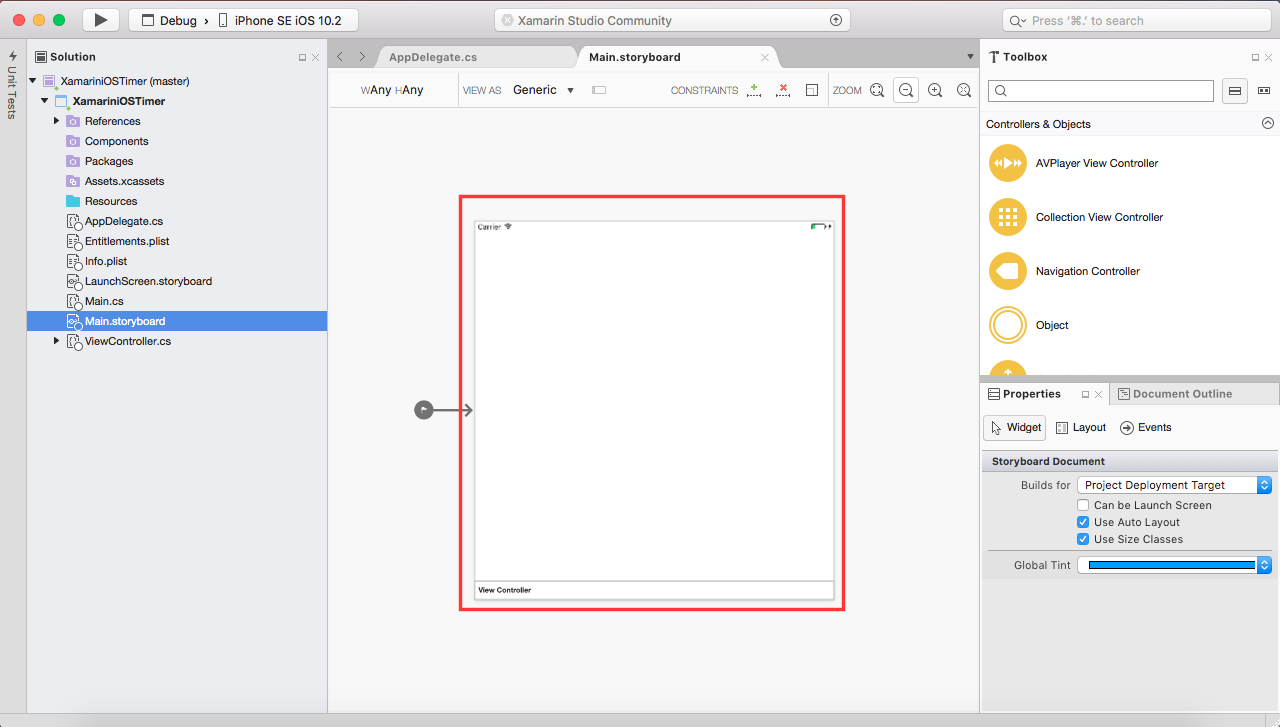Zoom in on the storyboard canvas

point(935,90)
